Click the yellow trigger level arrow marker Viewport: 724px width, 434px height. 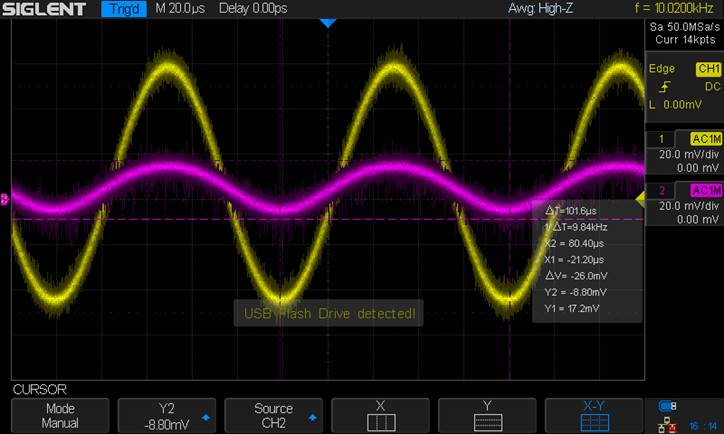[x=640, y=200]
